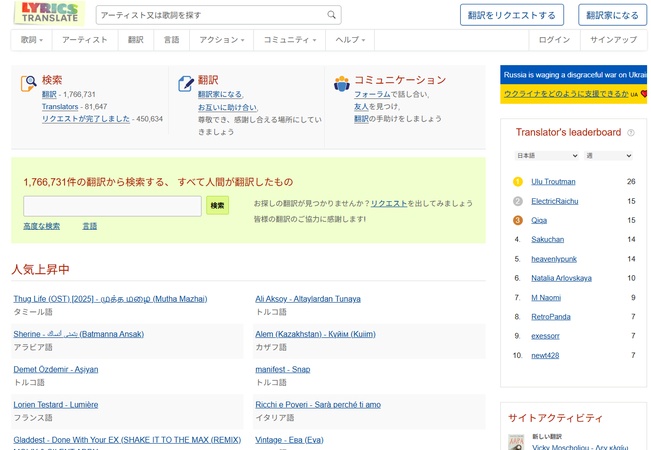Open newt428's profile link

pos(545,355)
